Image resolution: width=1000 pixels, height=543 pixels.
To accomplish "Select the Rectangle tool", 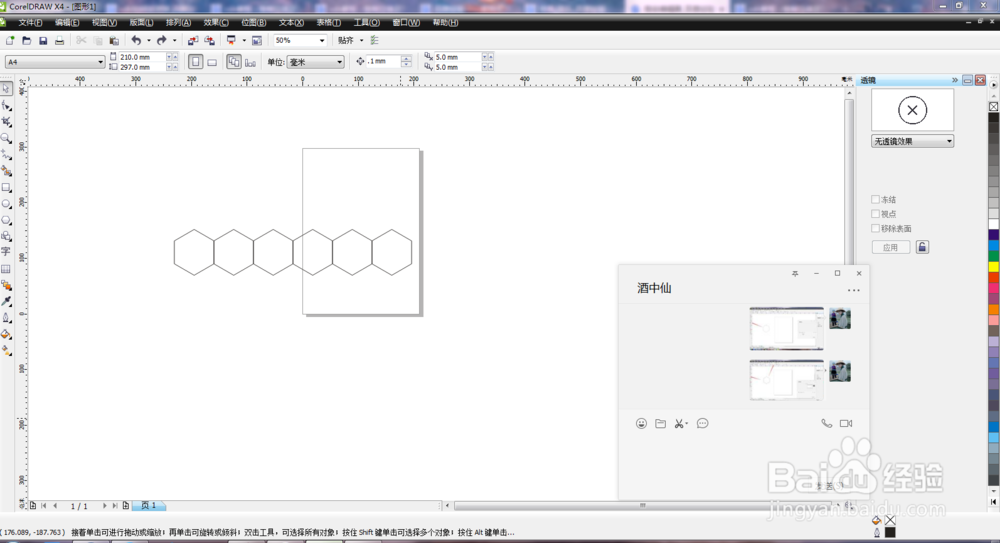I will pyautogui.click(x=6, y=188).
